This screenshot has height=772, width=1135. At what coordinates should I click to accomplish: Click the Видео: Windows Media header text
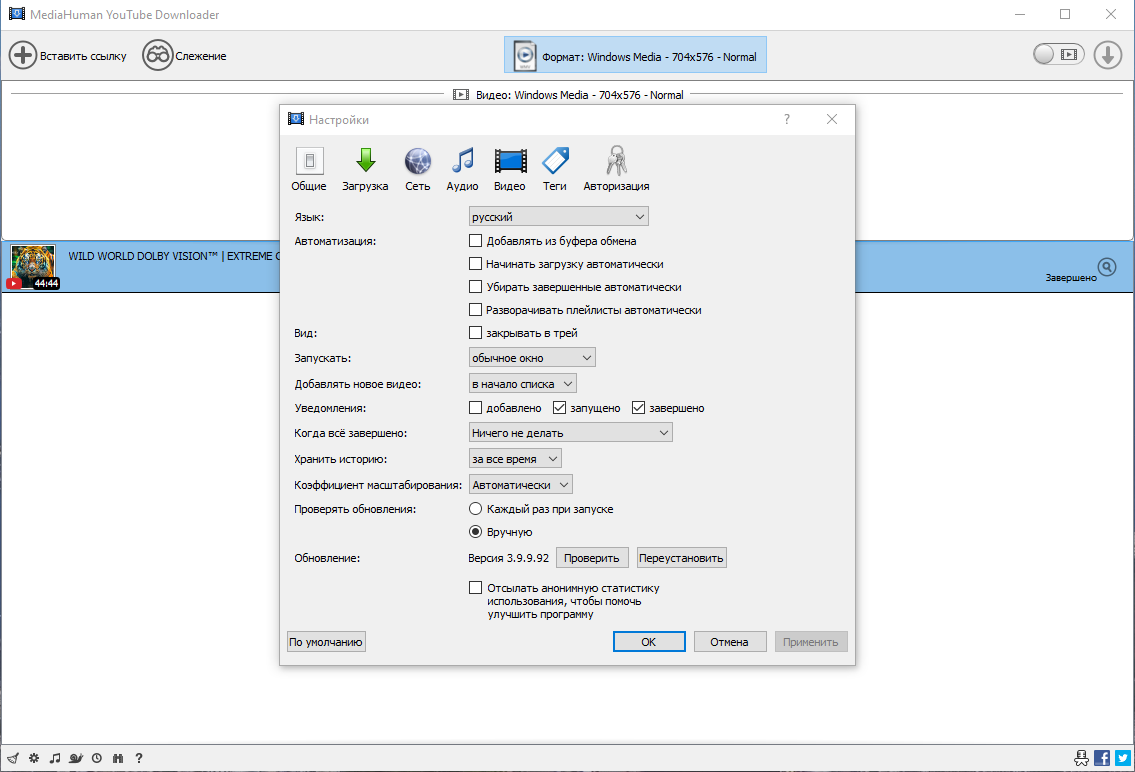click(580, 95)
